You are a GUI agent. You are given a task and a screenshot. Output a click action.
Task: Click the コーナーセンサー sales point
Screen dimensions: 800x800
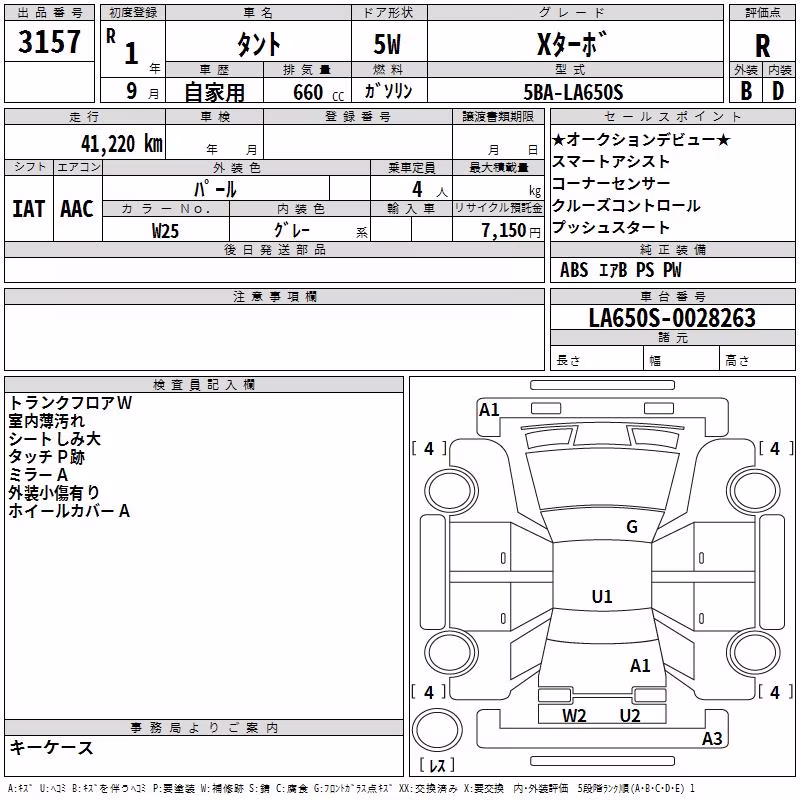click(611, 183)
